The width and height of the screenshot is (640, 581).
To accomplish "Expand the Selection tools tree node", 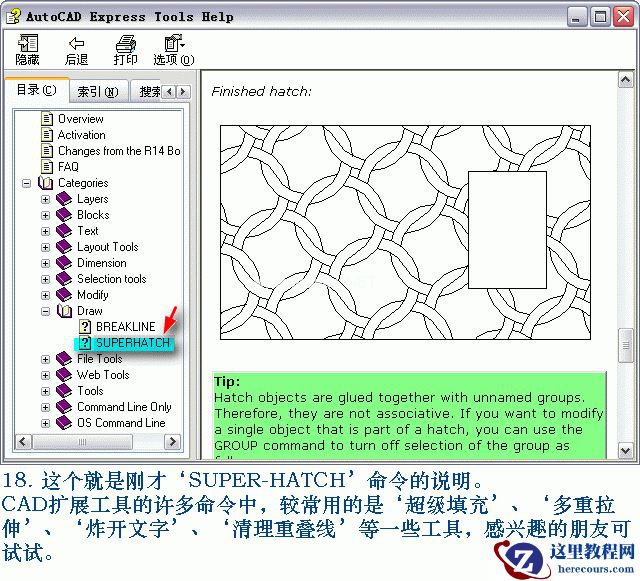I will [46, 279].
